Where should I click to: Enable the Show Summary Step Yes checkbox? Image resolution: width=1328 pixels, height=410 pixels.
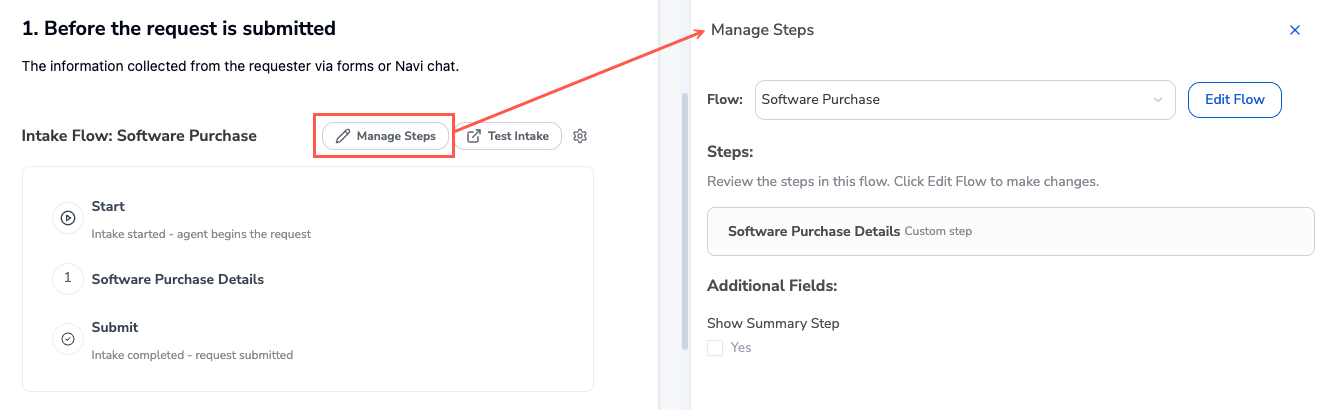715,348
